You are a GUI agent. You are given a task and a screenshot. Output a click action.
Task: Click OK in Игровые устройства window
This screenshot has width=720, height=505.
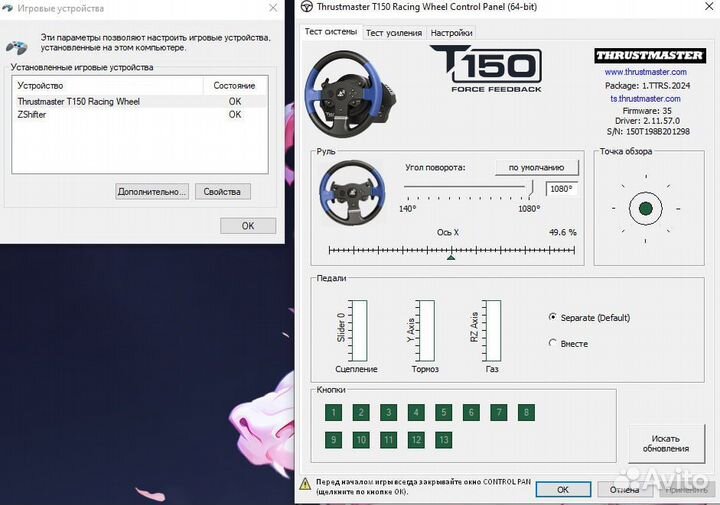coord(248,226)
